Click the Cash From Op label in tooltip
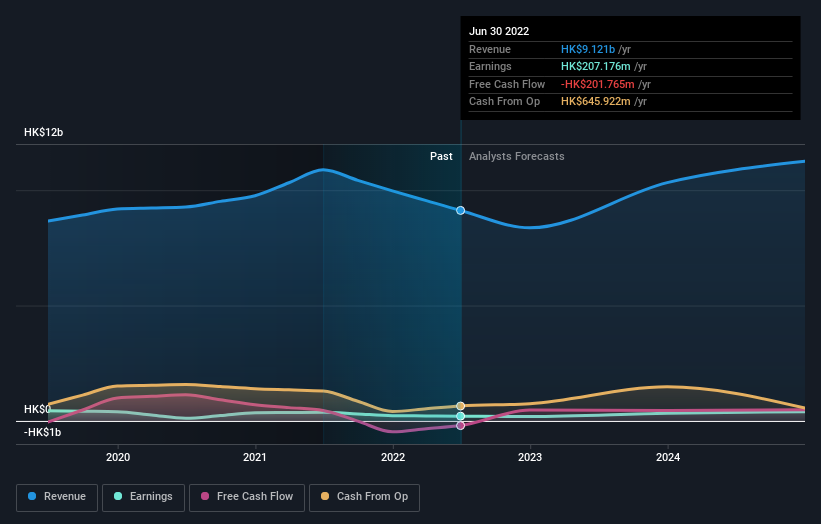Viewport: 821px width, 524px height. pos(504,102)
